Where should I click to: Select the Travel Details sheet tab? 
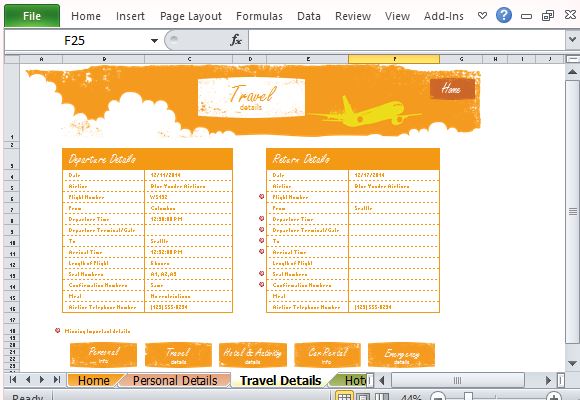pos(280,380)
